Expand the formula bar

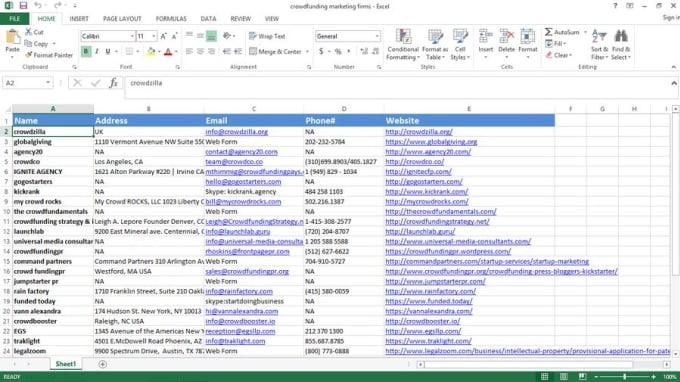[673, 83]
